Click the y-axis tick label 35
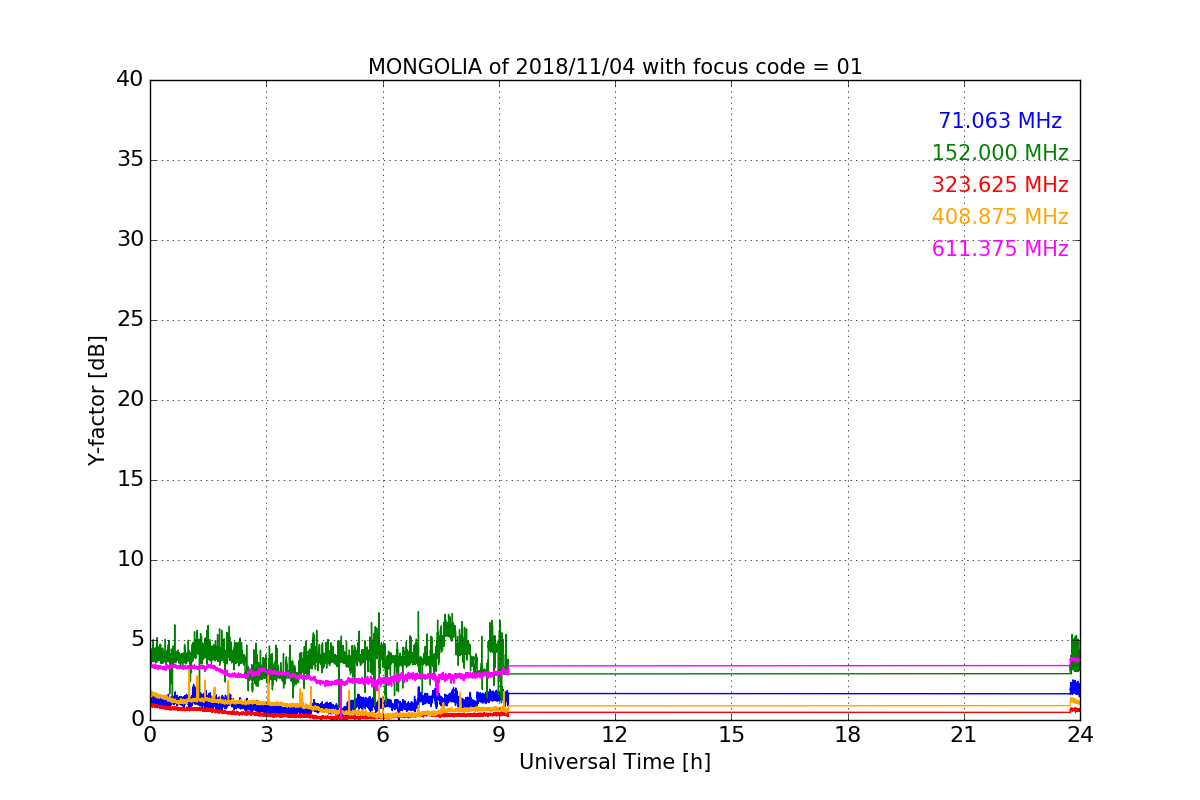Screen dimensions: 1200x800 (130, 160)
